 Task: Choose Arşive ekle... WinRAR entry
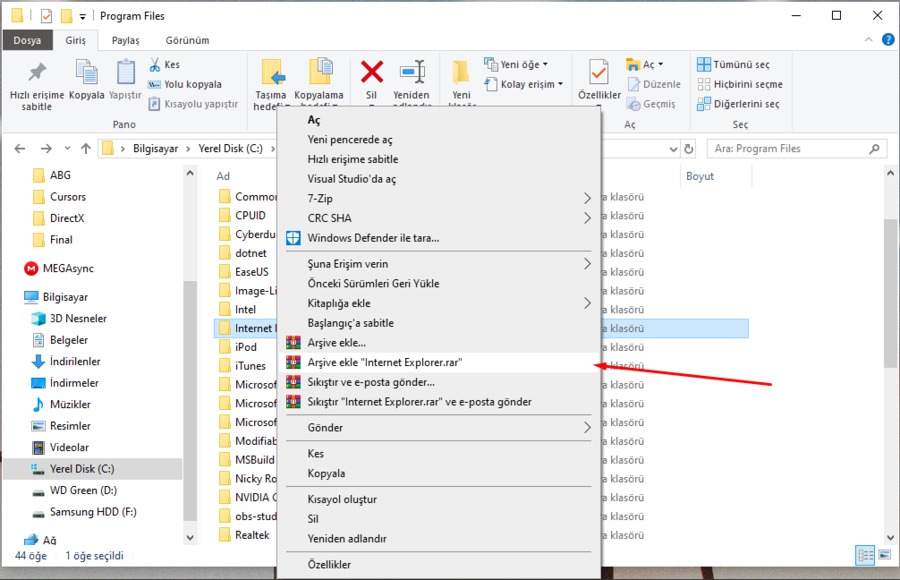439,343
